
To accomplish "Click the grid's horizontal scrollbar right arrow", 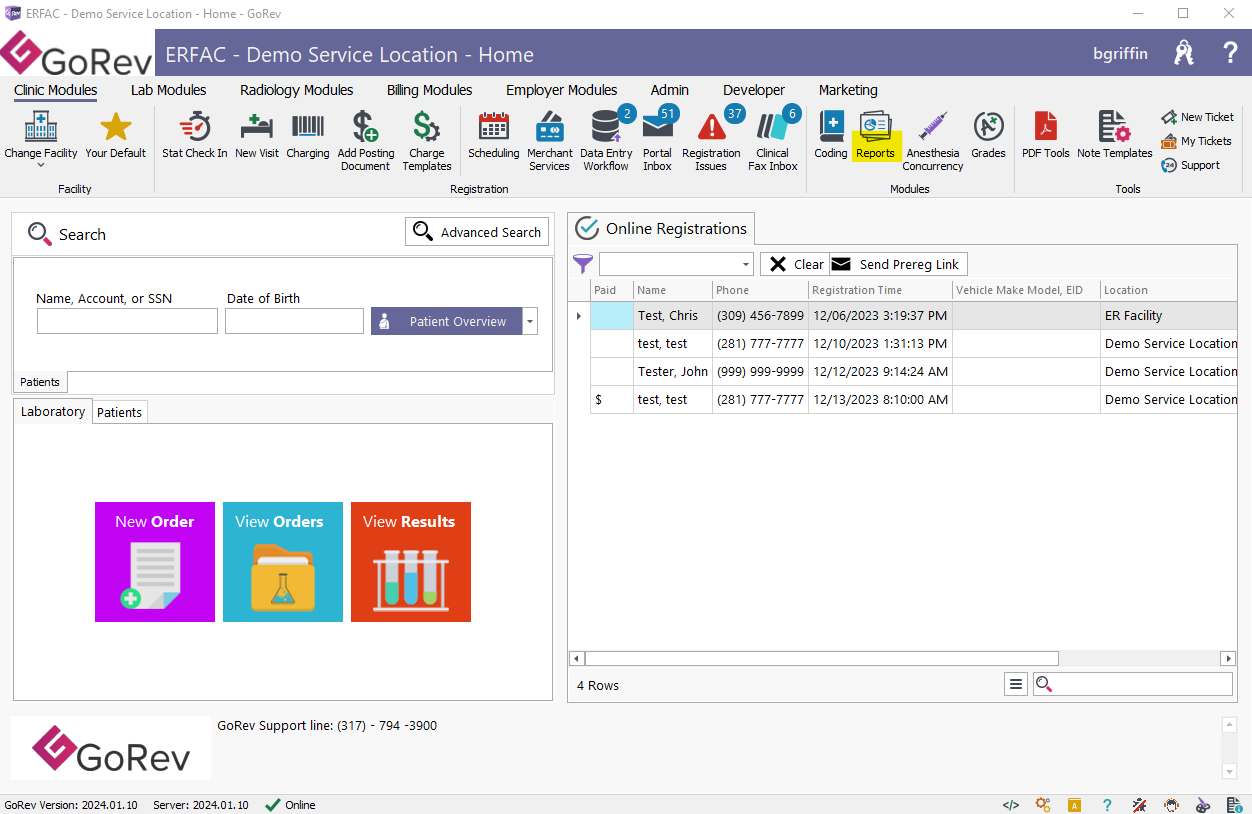I will pos(1228,659).
